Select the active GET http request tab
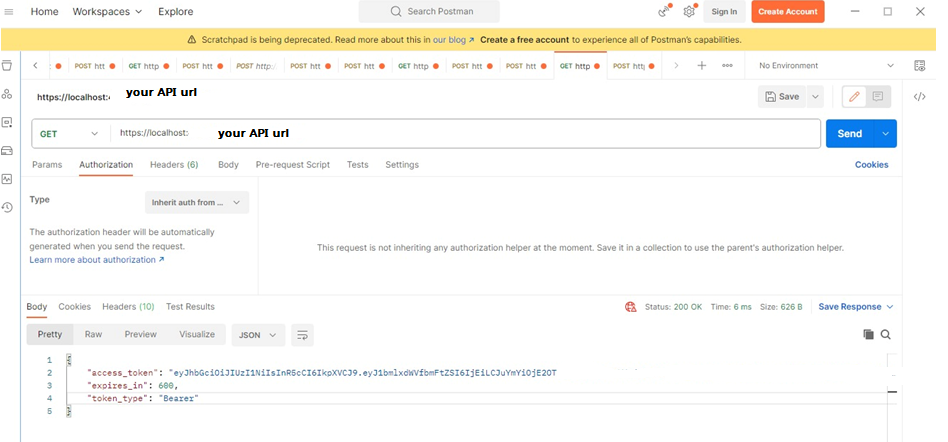Screen dimensions: 948x442 [580, 66]
